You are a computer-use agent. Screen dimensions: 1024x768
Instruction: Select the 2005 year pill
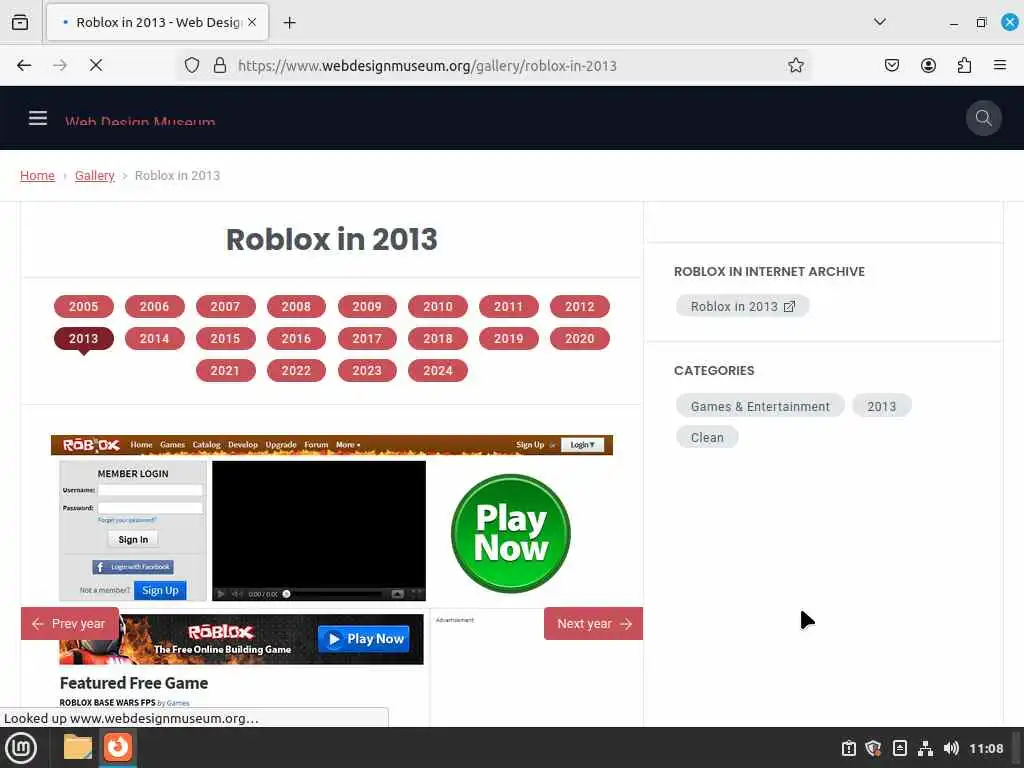[x=84, y=306]
